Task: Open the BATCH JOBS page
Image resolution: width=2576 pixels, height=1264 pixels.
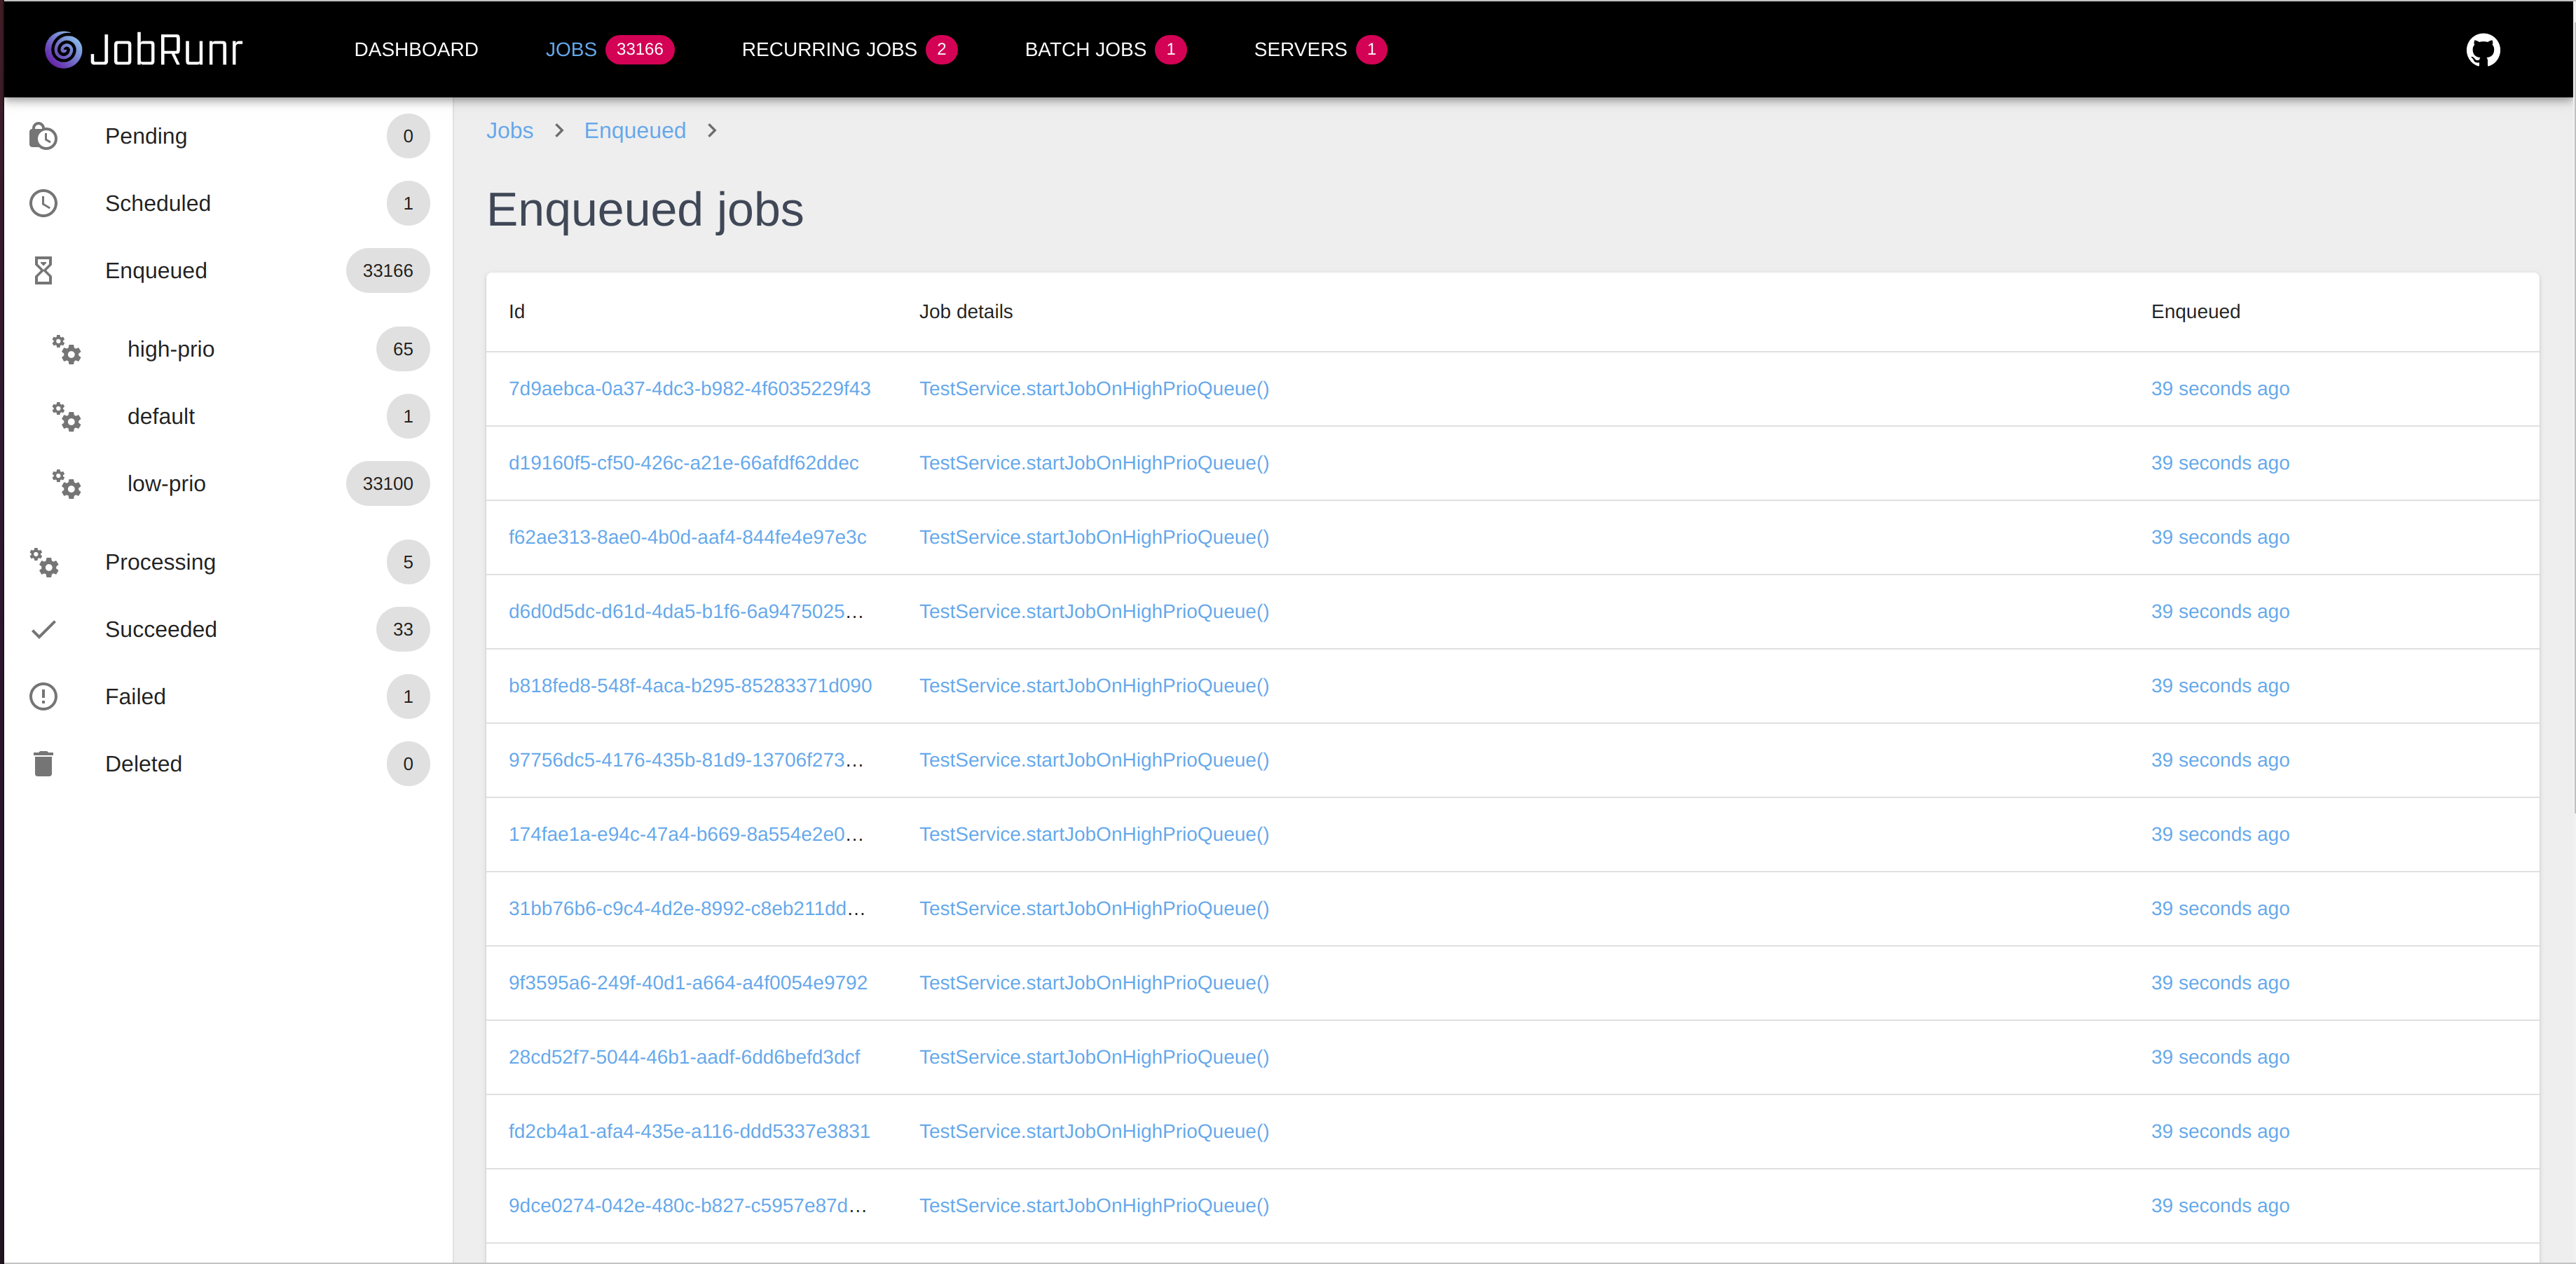Action: click(x=1085, y=49)
